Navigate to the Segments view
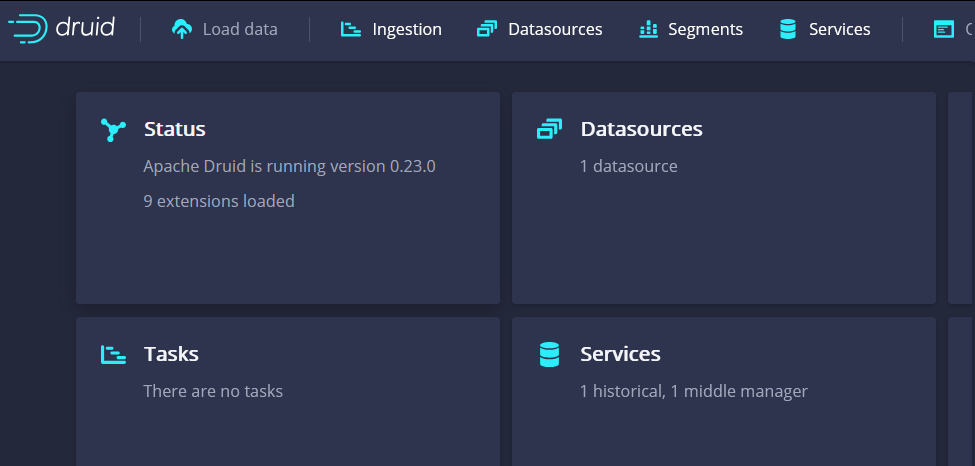Image resolution: width=975 pixels, height=466 pixels. [705, 29]
